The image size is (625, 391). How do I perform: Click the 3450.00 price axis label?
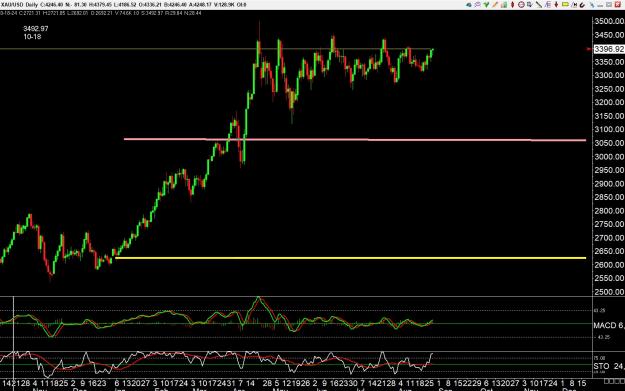coord(609,35)
